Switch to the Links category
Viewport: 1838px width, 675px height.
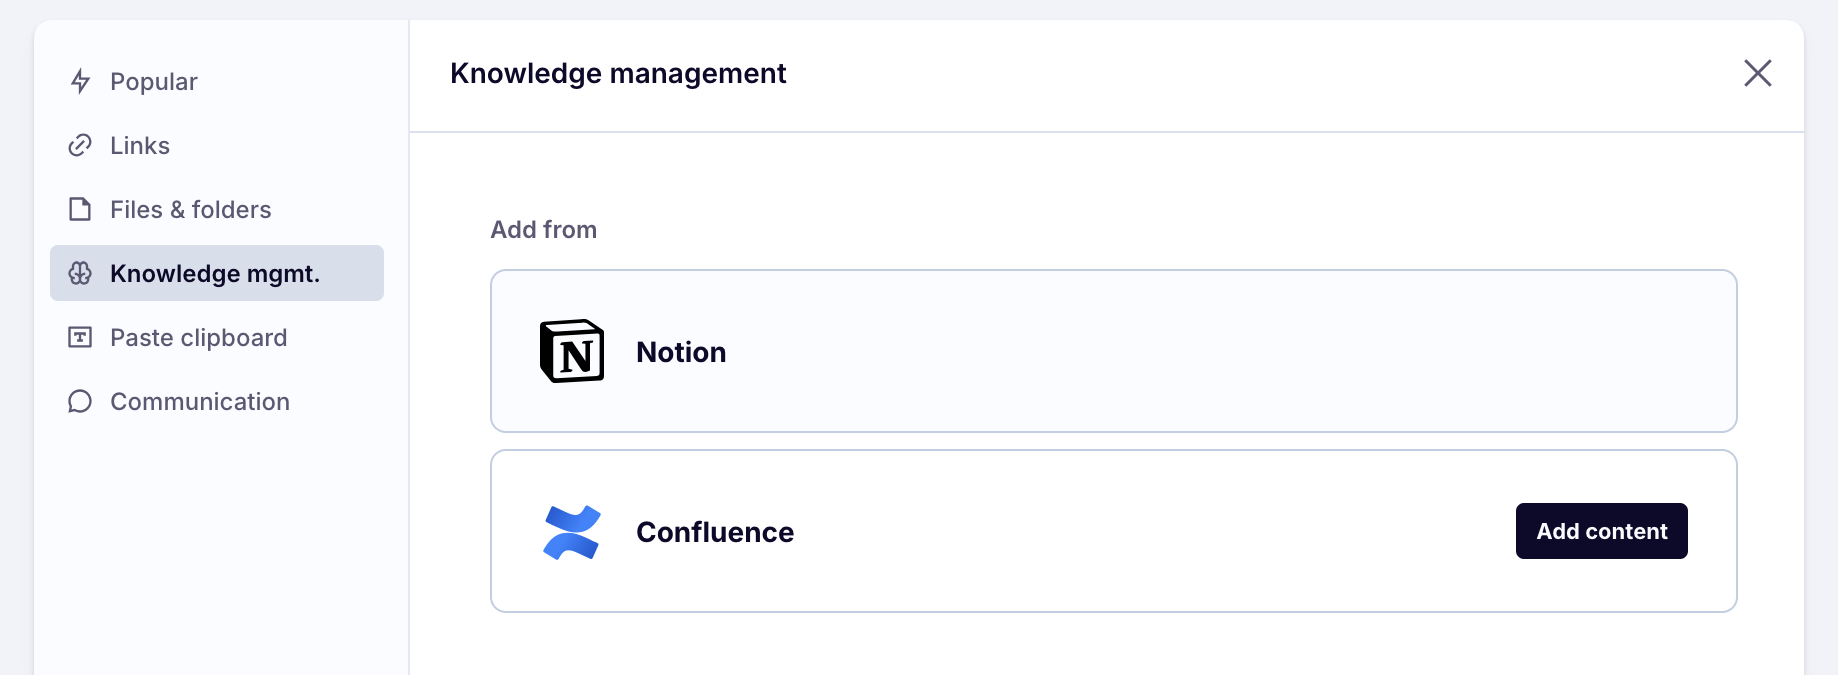tap(140, 145)
